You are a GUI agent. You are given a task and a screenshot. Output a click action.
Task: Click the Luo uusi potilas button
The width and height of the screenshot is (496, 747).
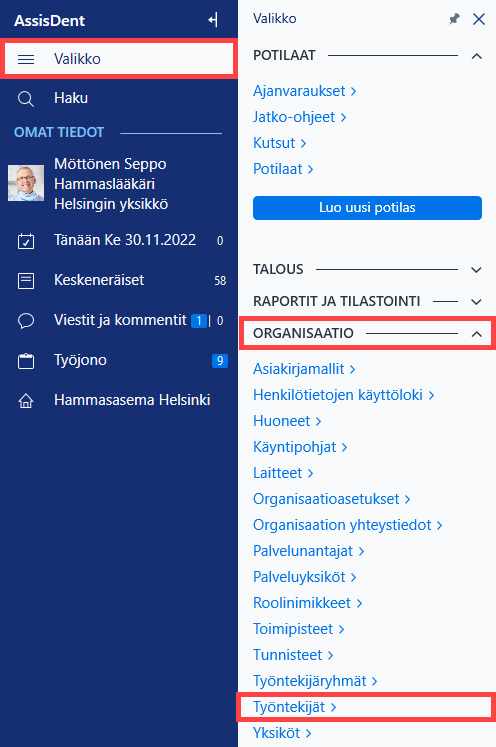367,208
